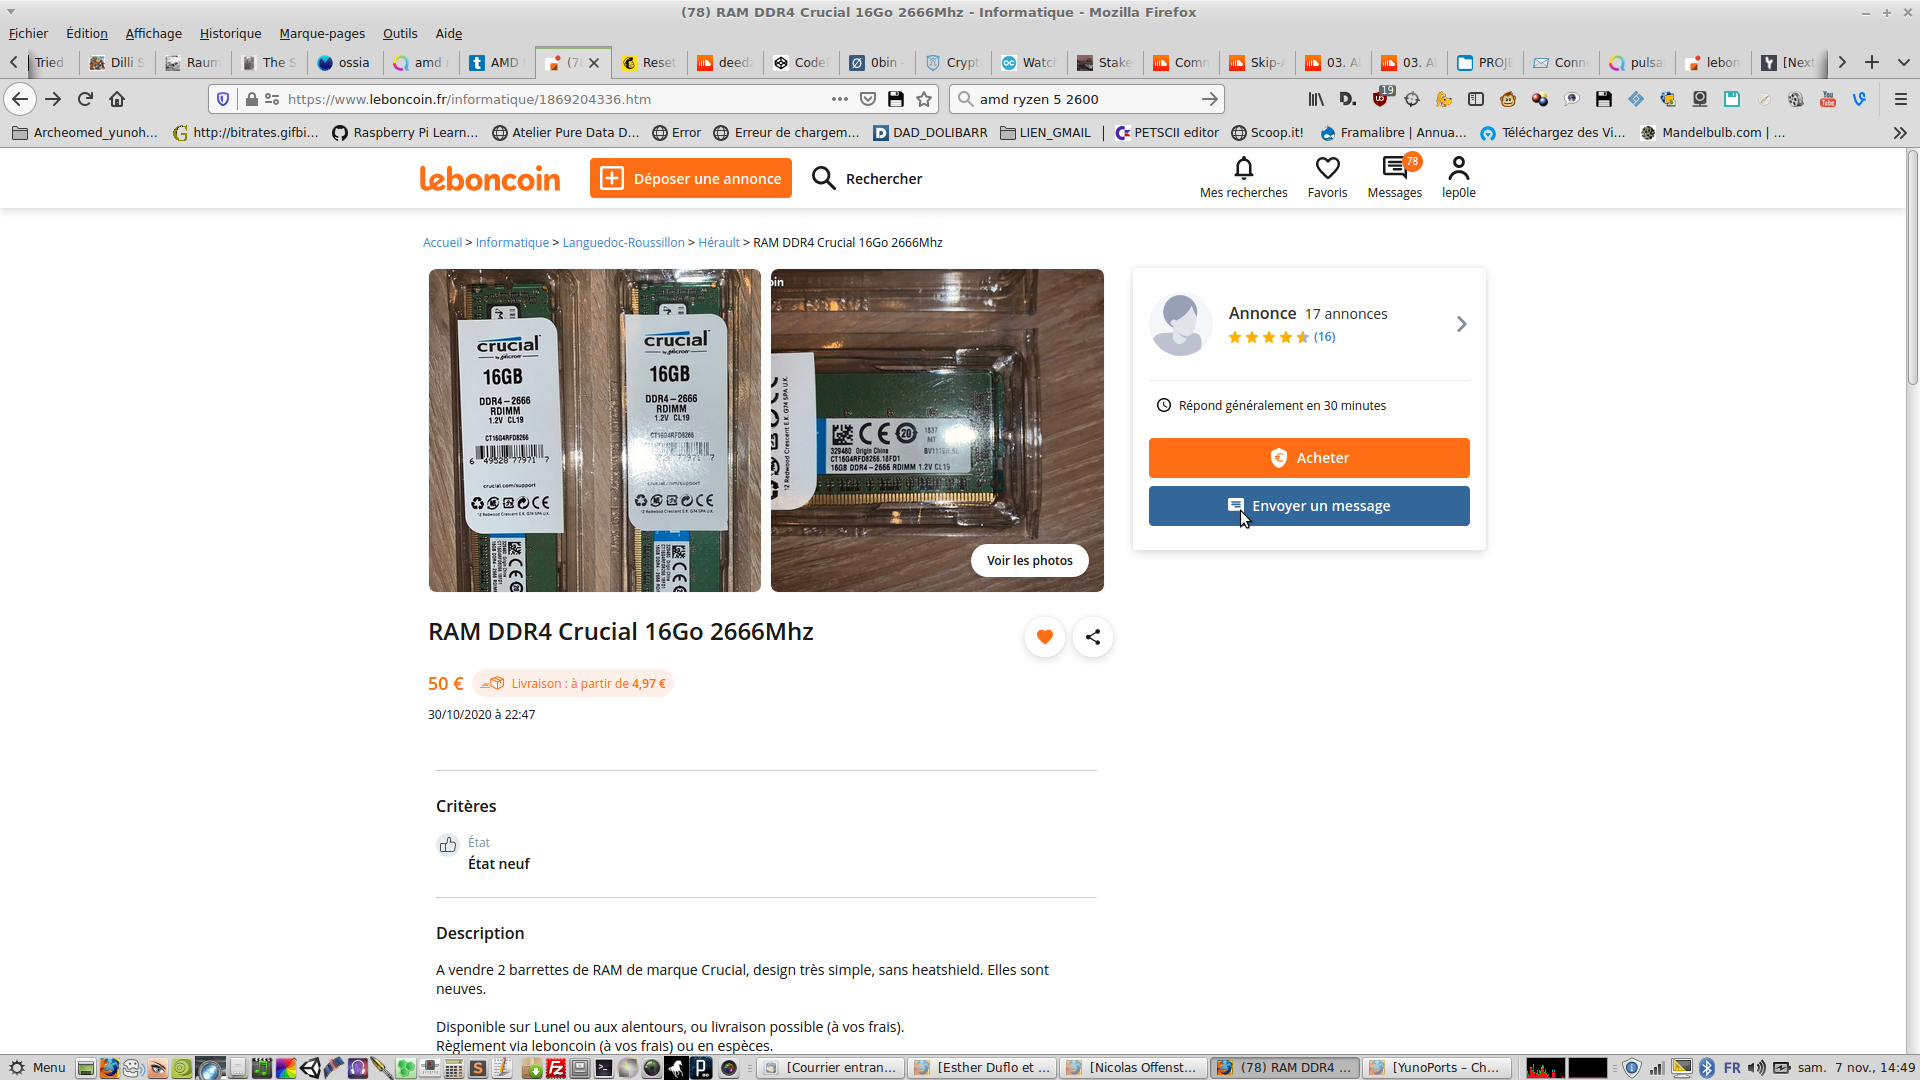Open Favoris heart icon in header

[1327, 168]
